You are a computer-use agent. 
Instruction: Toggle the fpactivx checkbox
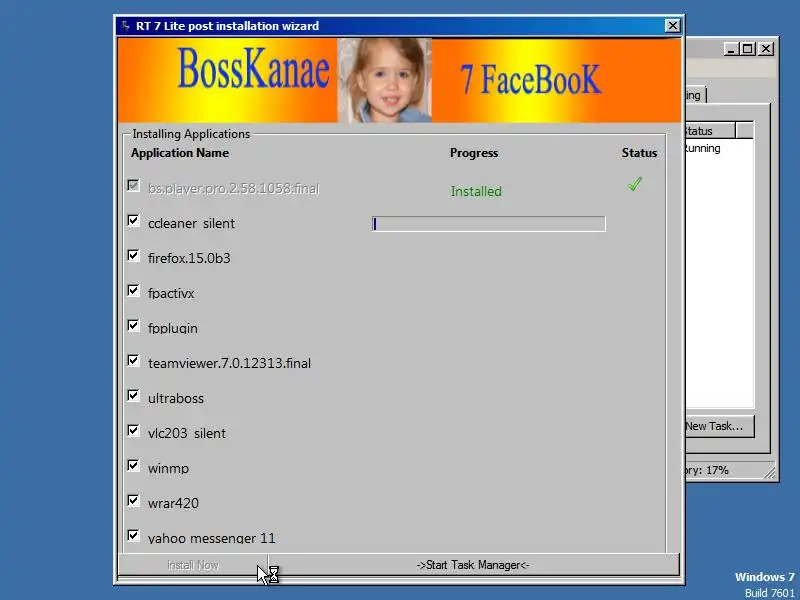coord(133,290)
